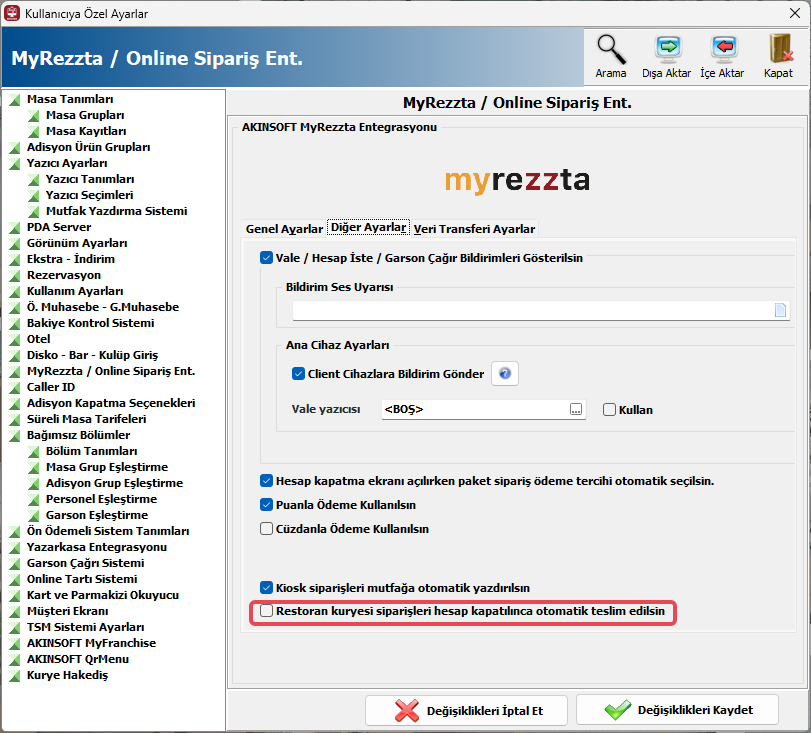
Task: Select Bakiye Kontrol Sistemi
Action: pyautogui.click(x=91, y=324)
